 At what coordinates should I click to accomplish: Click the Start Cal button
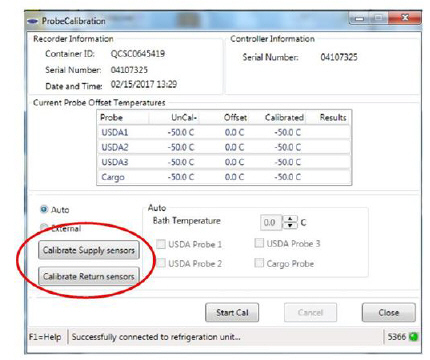(232, 312)
